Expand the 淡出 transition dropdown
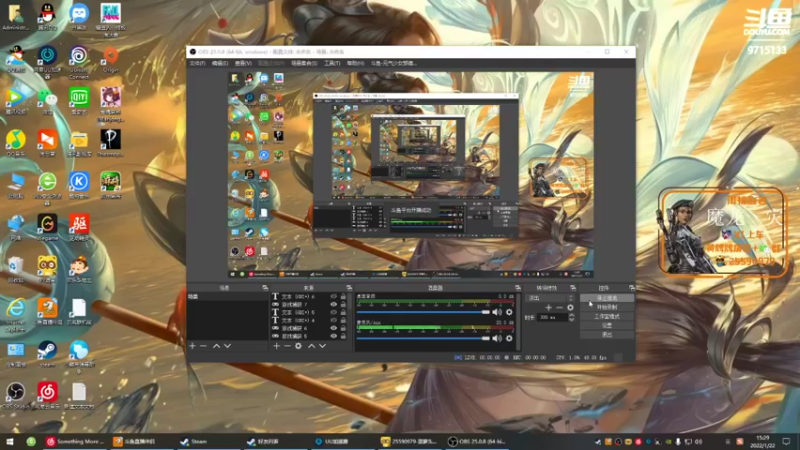 click(x=550, y=298)
